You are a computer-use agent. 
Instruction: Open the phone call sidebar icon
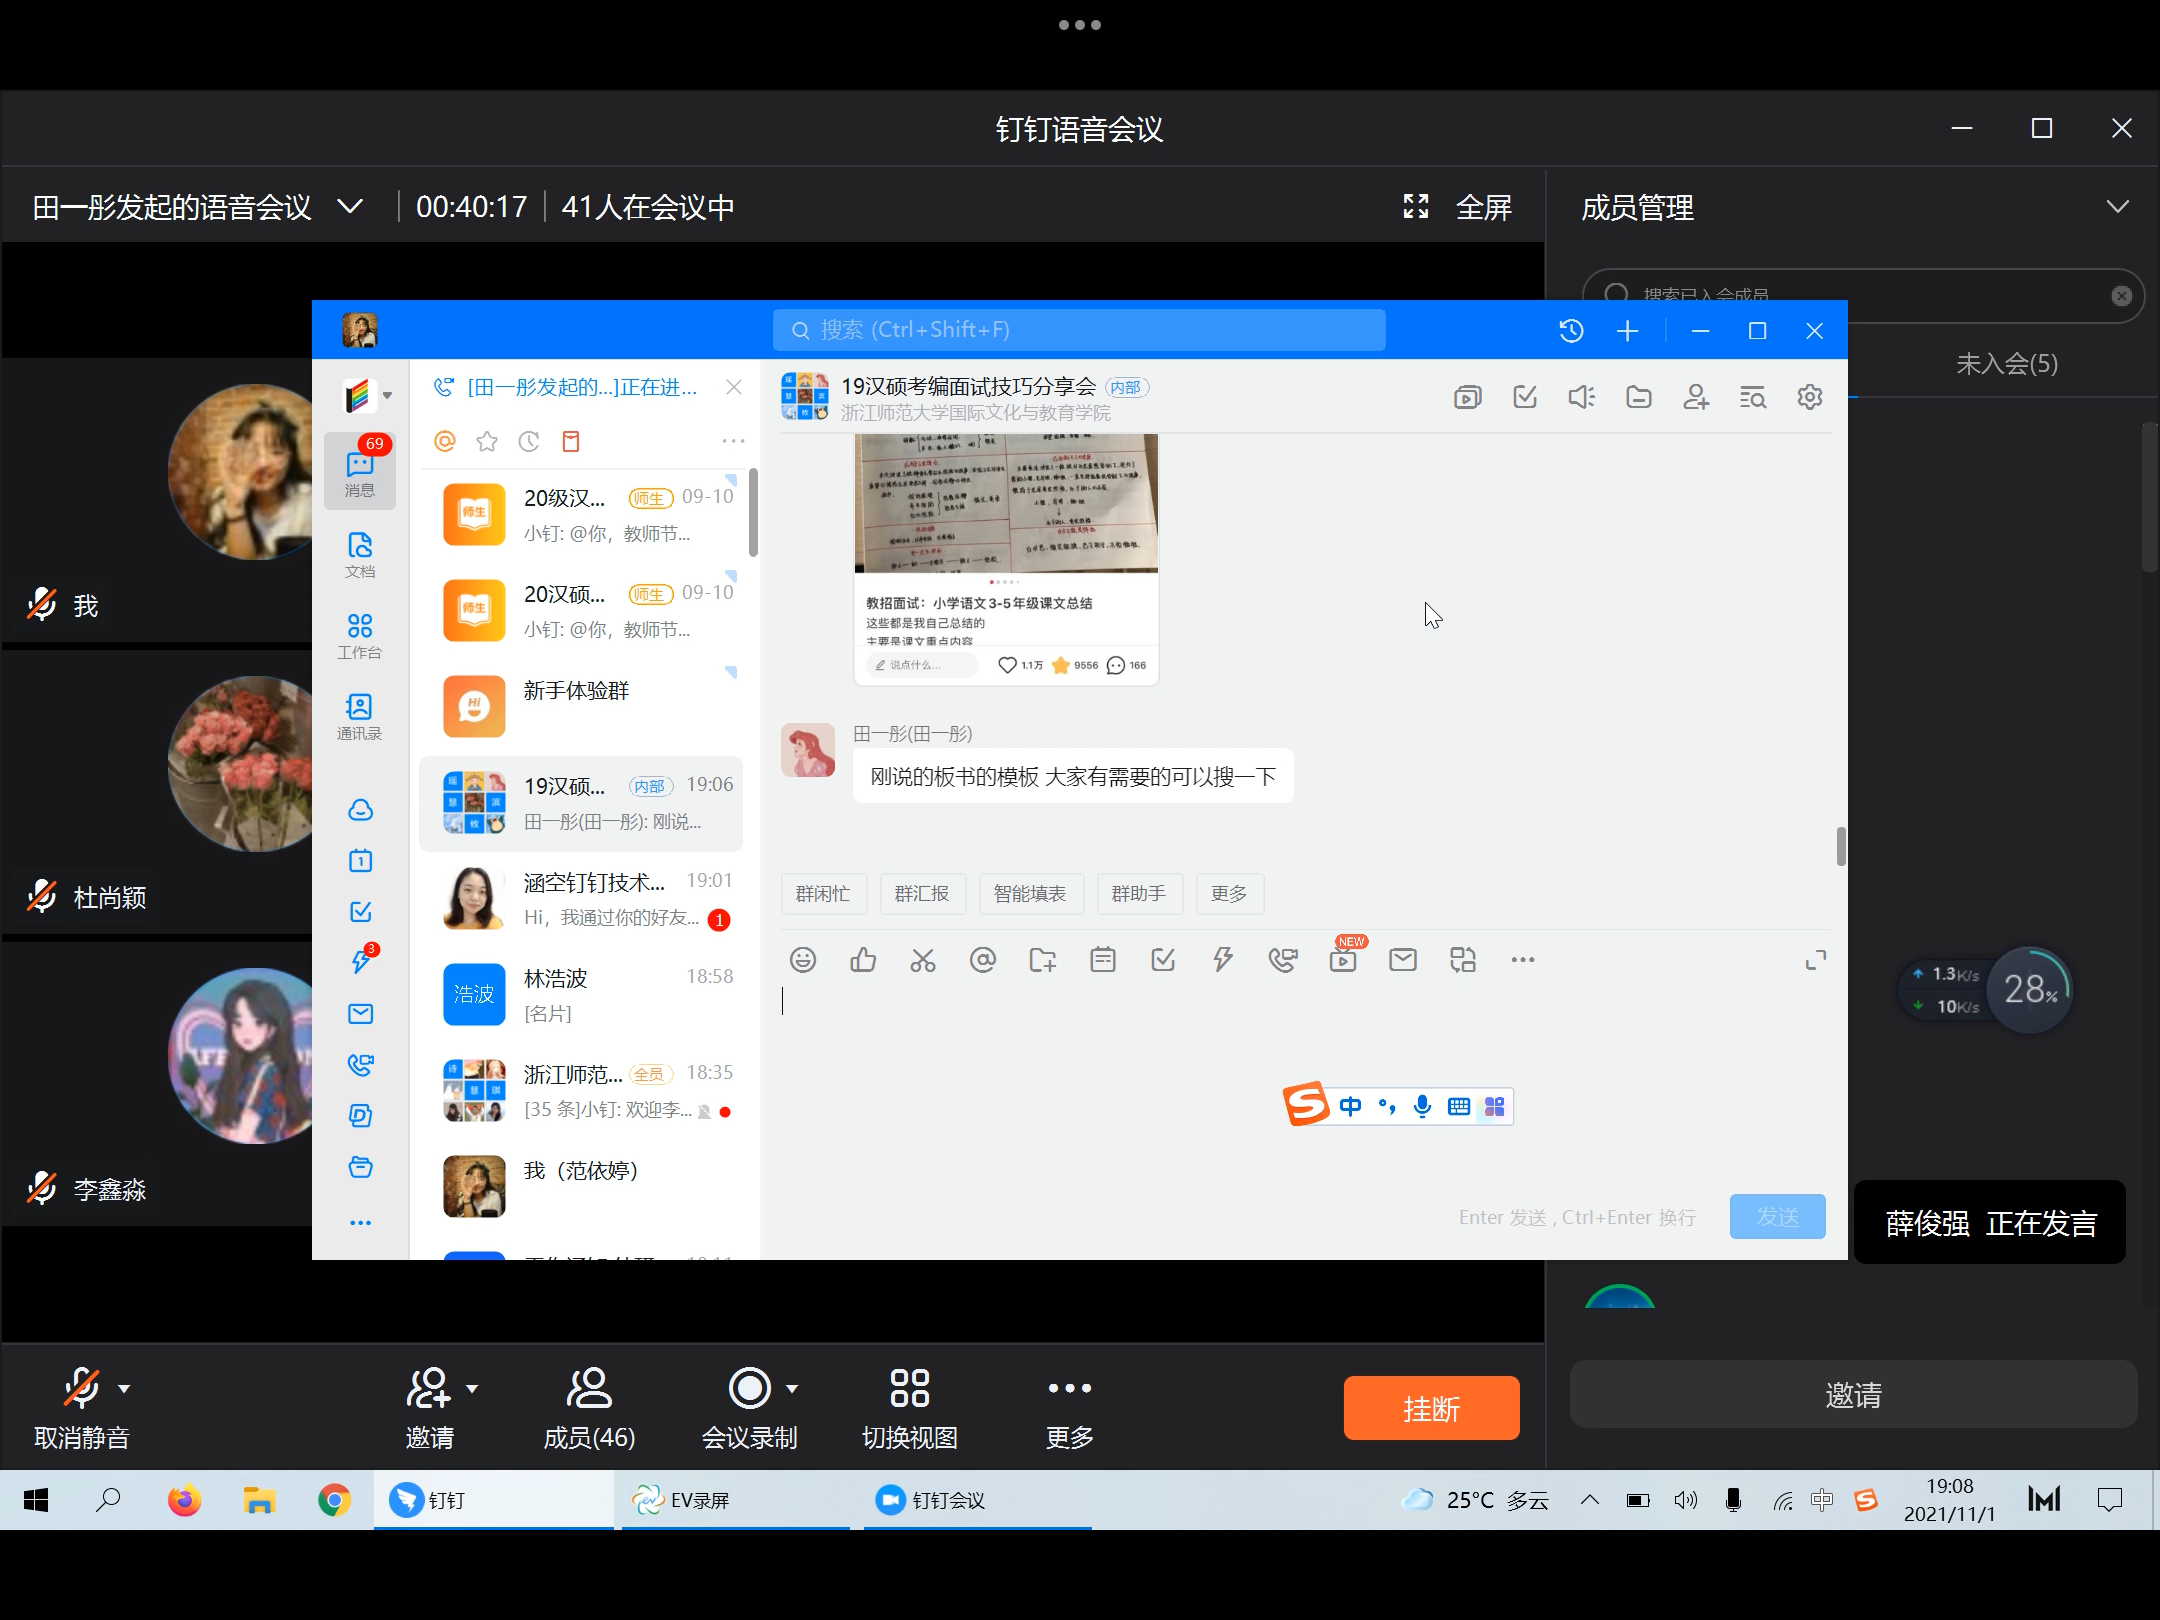(360, 1065)
